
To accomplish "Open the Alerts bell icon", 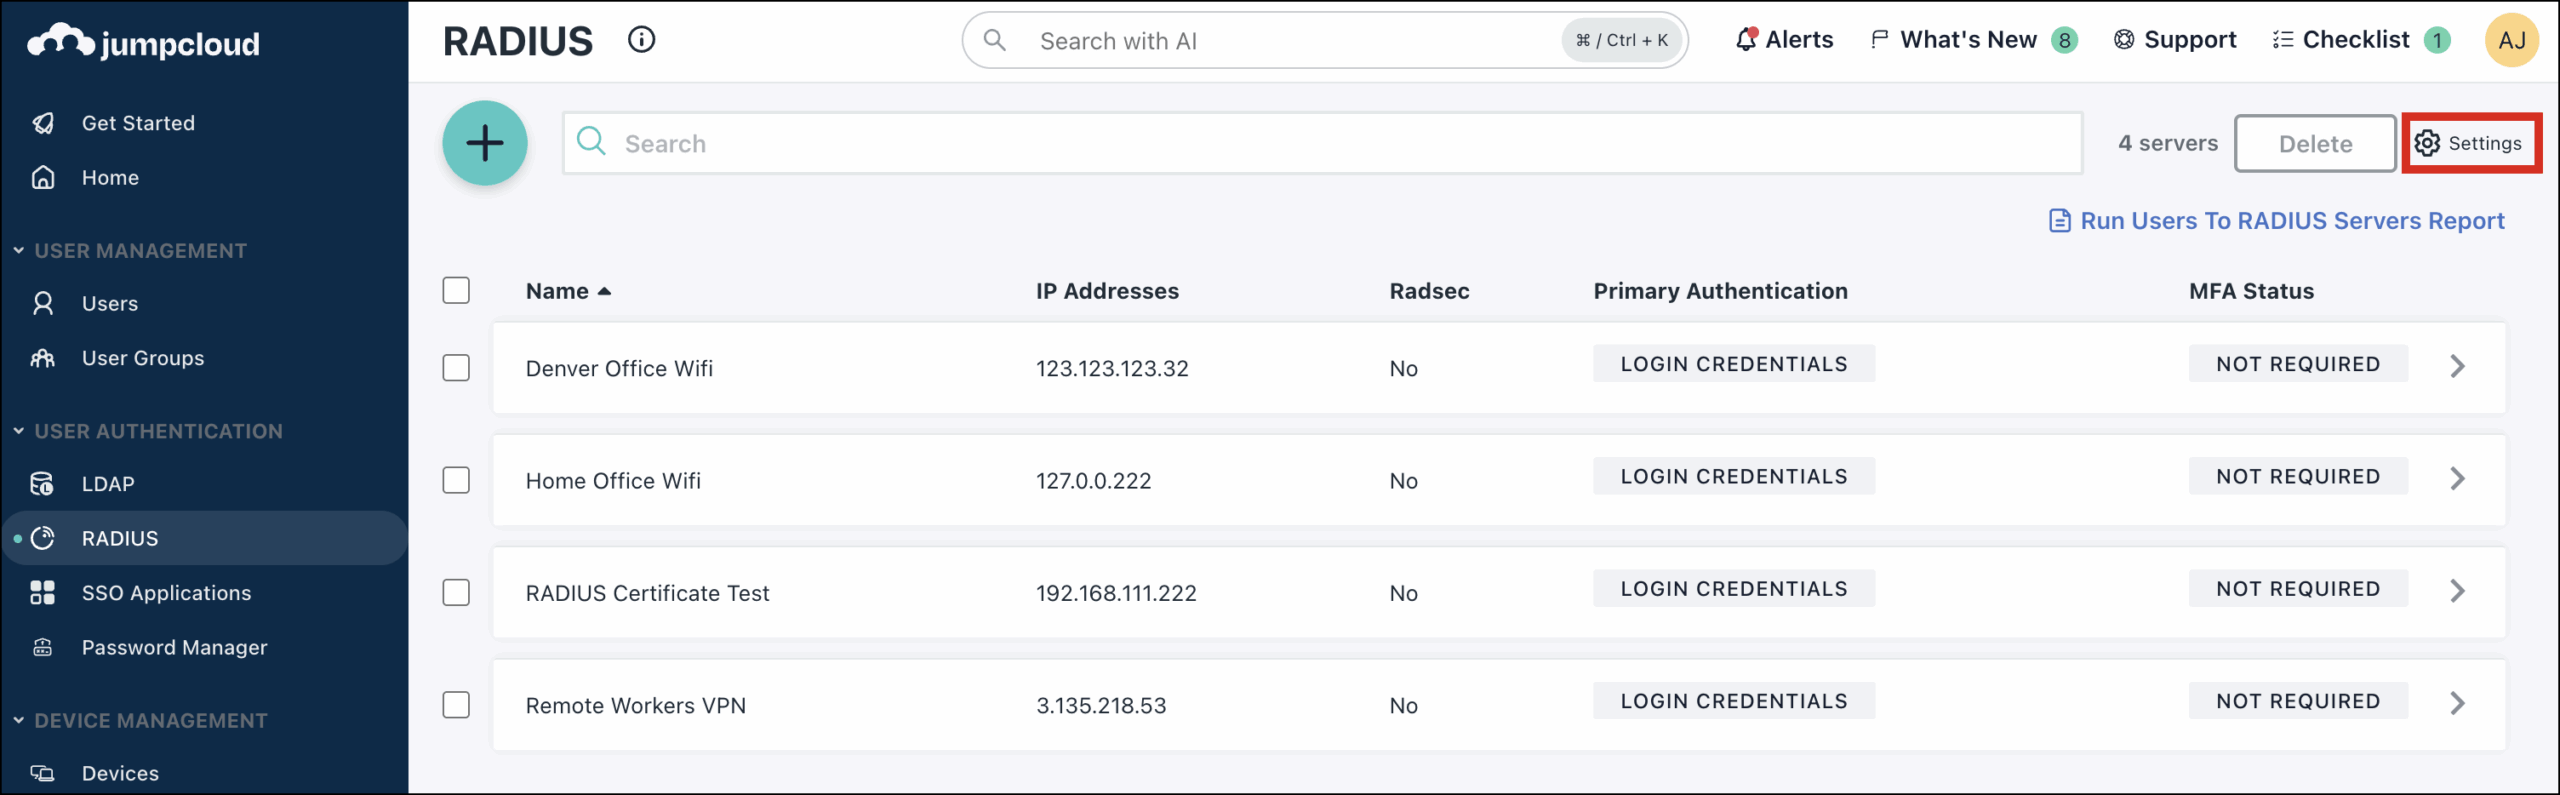I will pos(1746,40).
